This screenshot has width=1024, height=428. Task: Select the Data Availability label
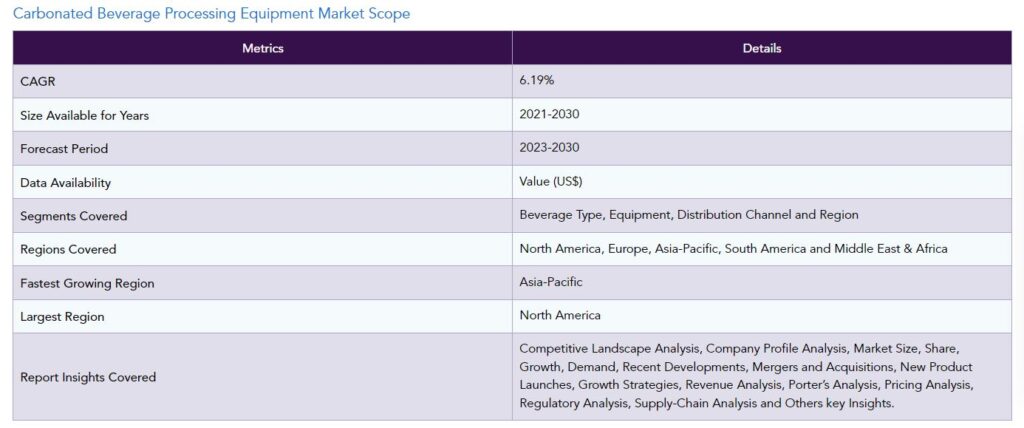(65, 183)
